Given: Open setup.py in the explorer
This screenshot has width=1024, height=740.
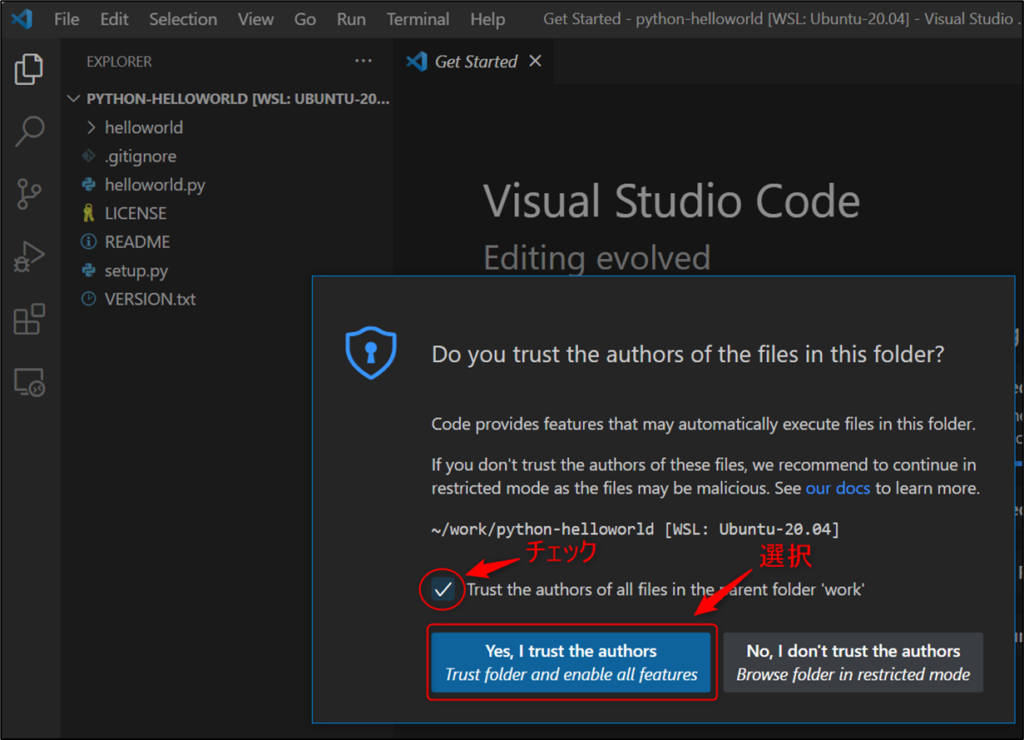Looking at the screenshot, I should click(229, 270).
